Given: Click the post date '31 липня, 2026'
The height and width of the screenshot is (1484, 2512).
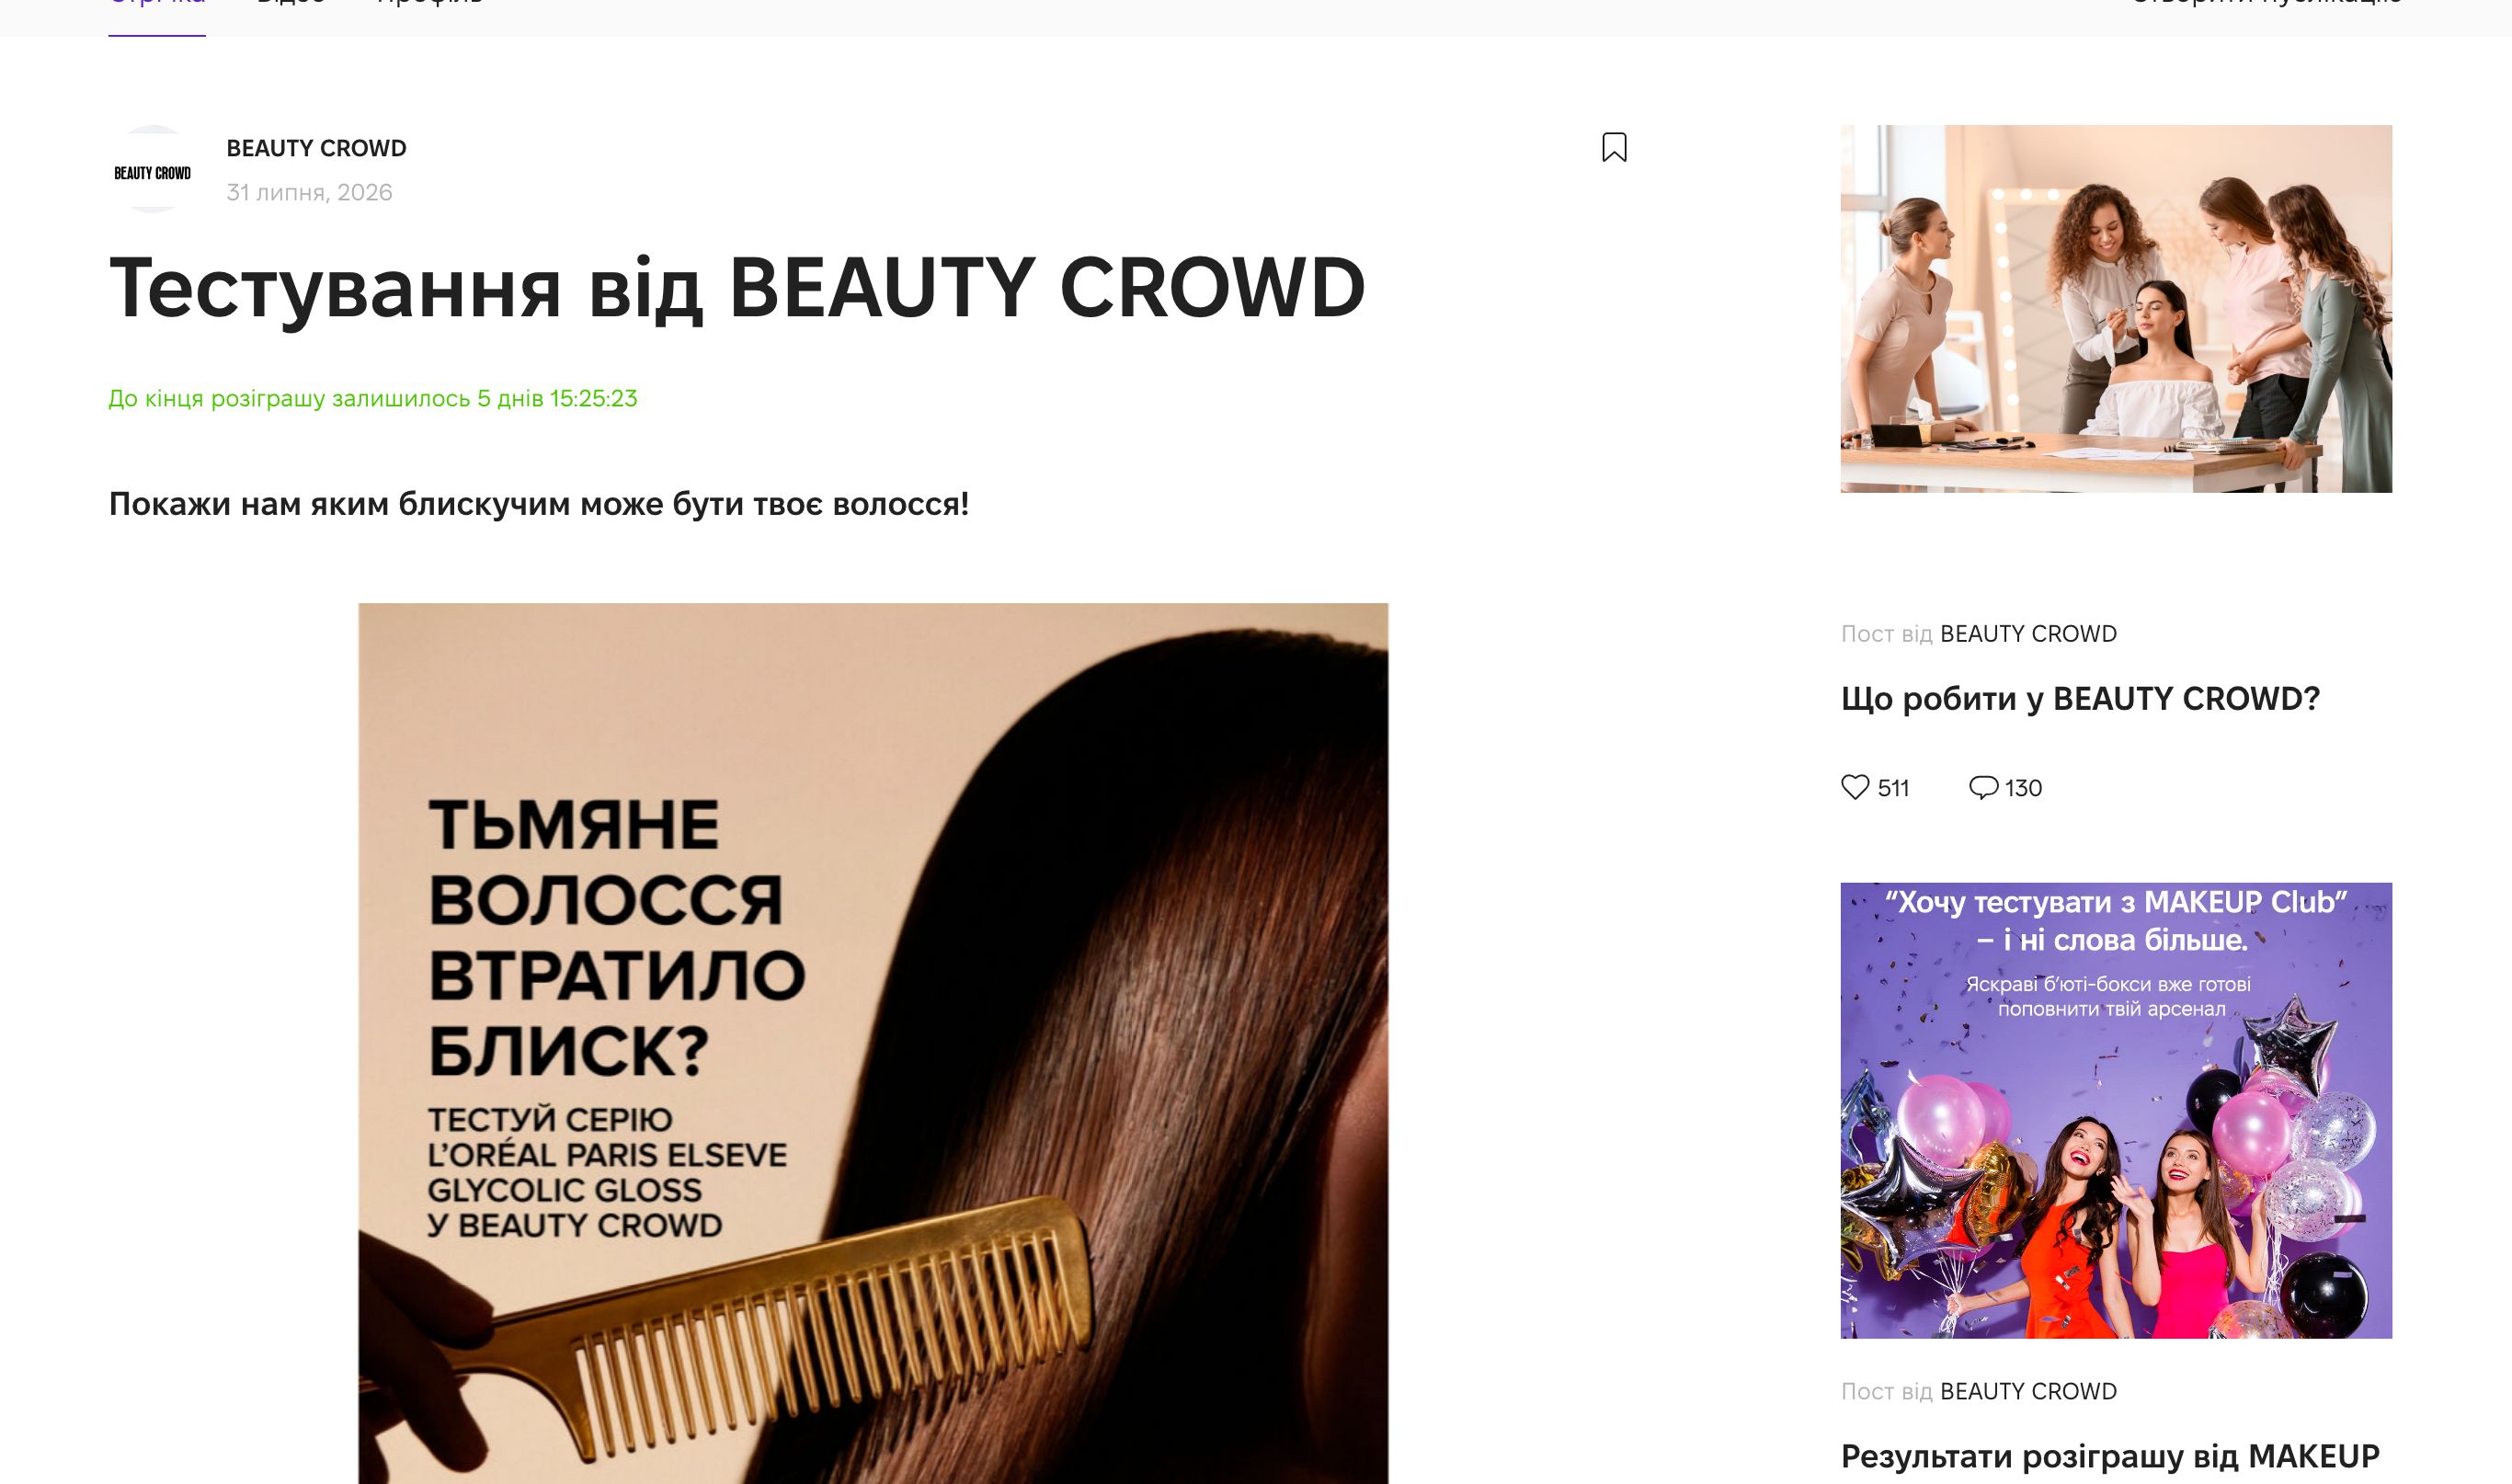Looking at the screenshot, I should [309, 192].
